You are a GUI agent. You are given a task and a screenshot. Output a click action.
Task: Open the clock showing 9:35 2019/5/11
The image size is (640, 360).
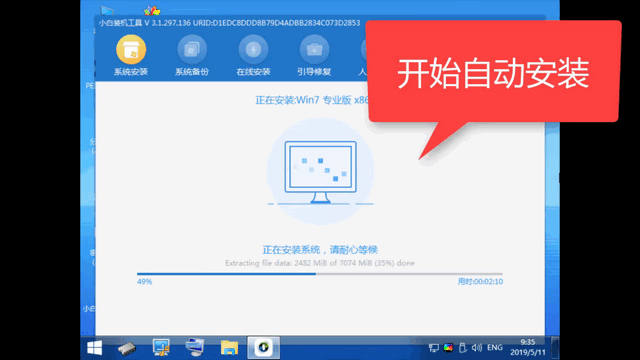(x=527, y=347)
